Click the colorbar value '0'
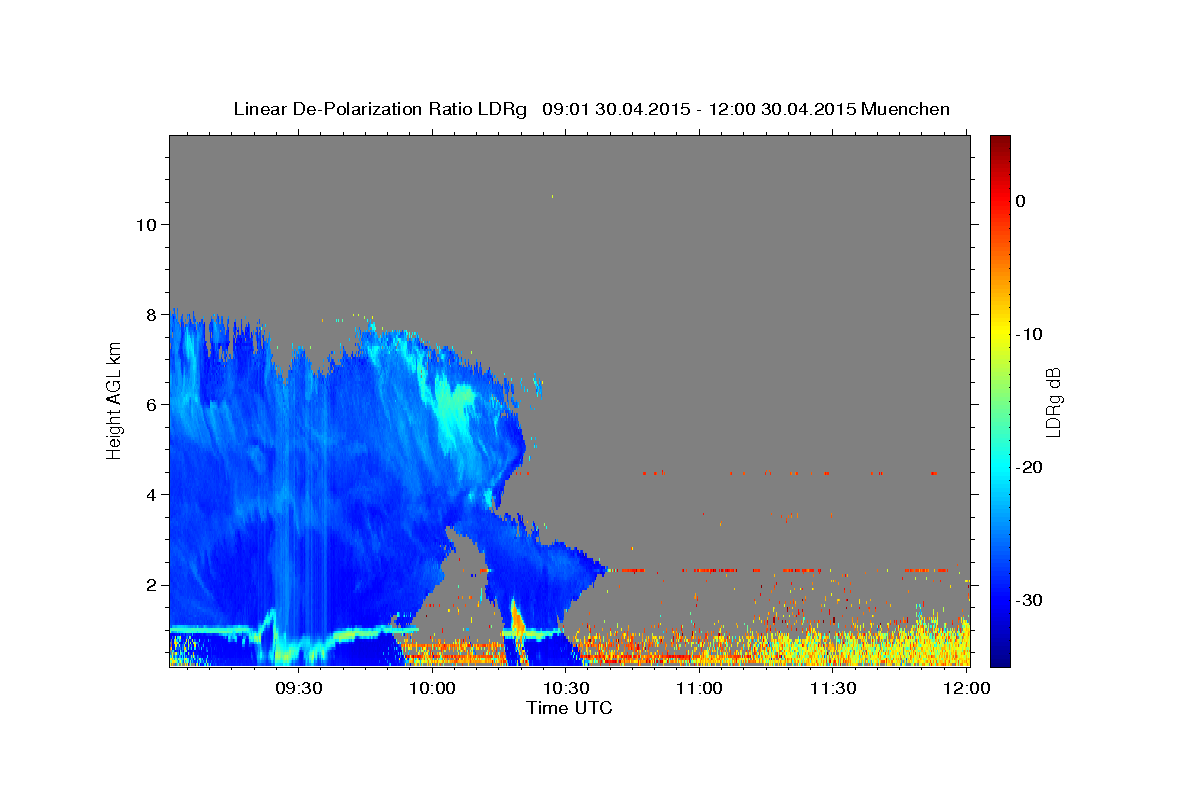1200x800 pixels. click(1020, 201)
